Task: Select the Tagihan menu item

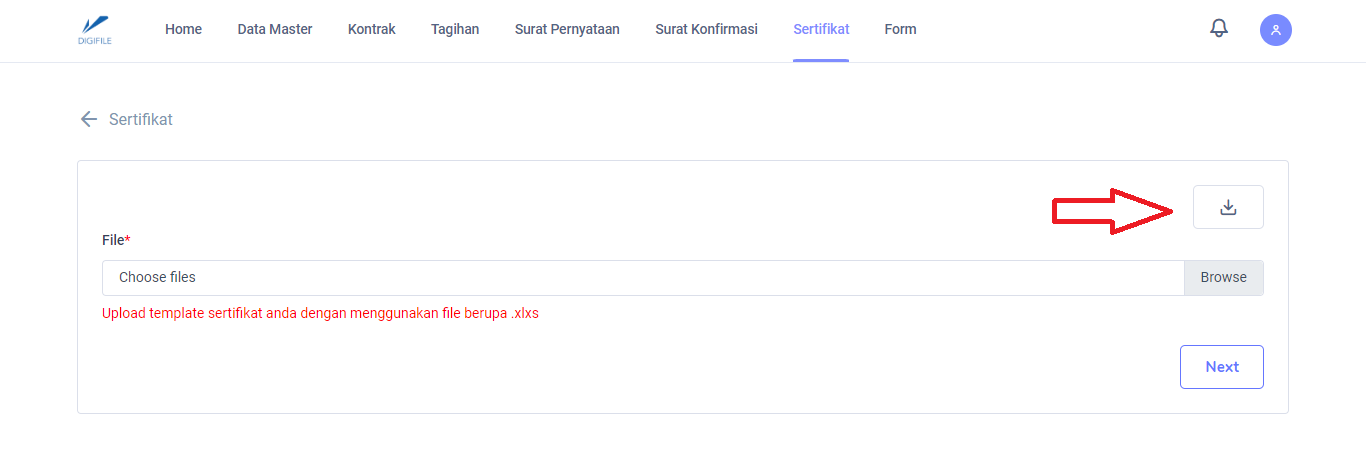Action: coord(454,29)
